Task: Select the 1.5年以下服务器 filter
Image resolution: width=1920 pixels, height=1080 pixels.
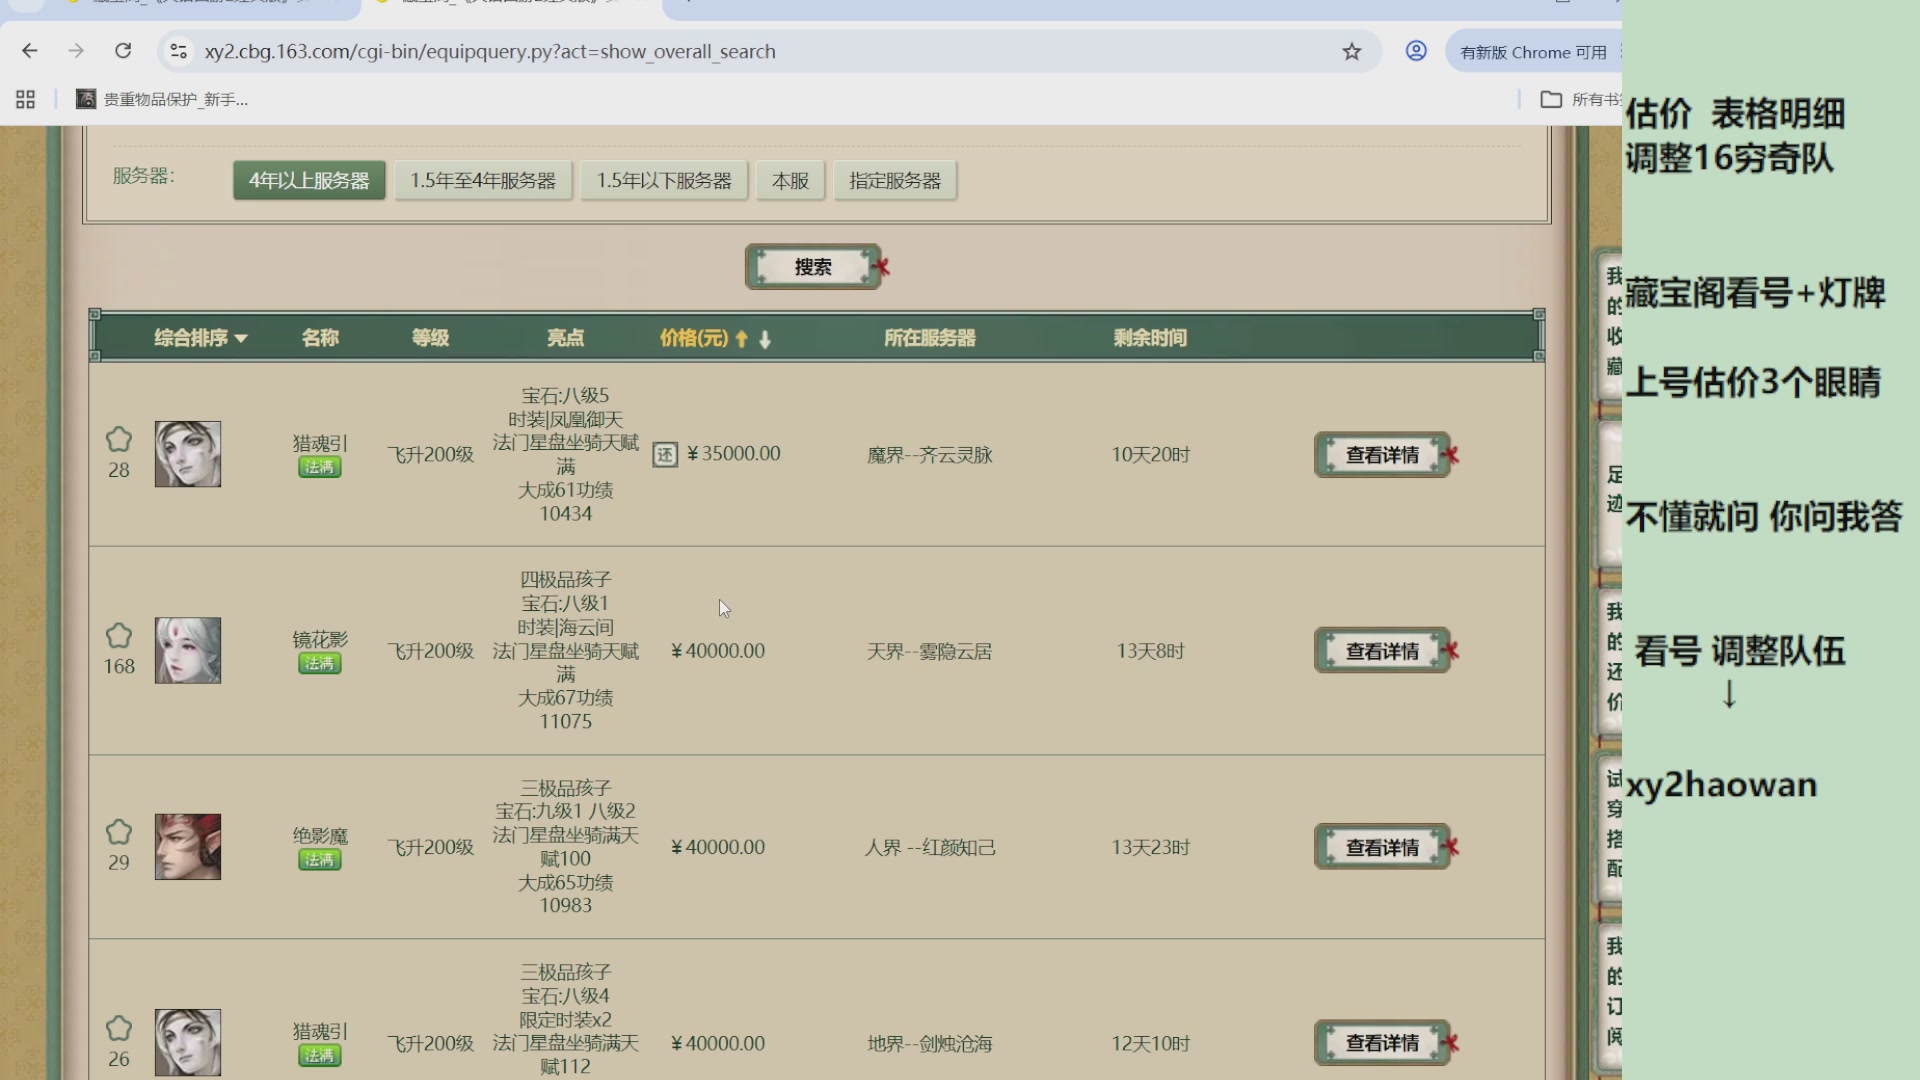Action: [x=664, y=181]
